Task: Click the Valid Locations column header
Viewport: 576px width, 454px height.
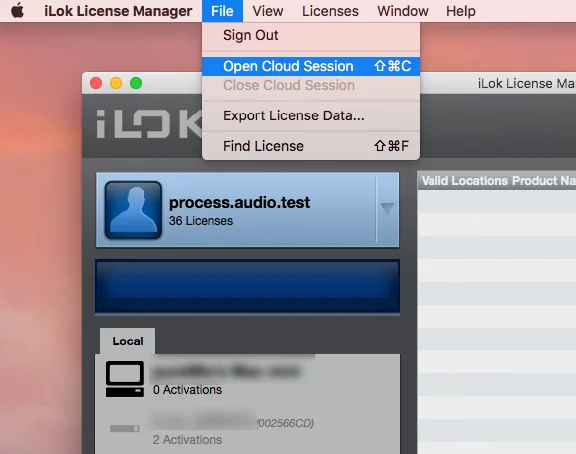Action: click(464, 181)
